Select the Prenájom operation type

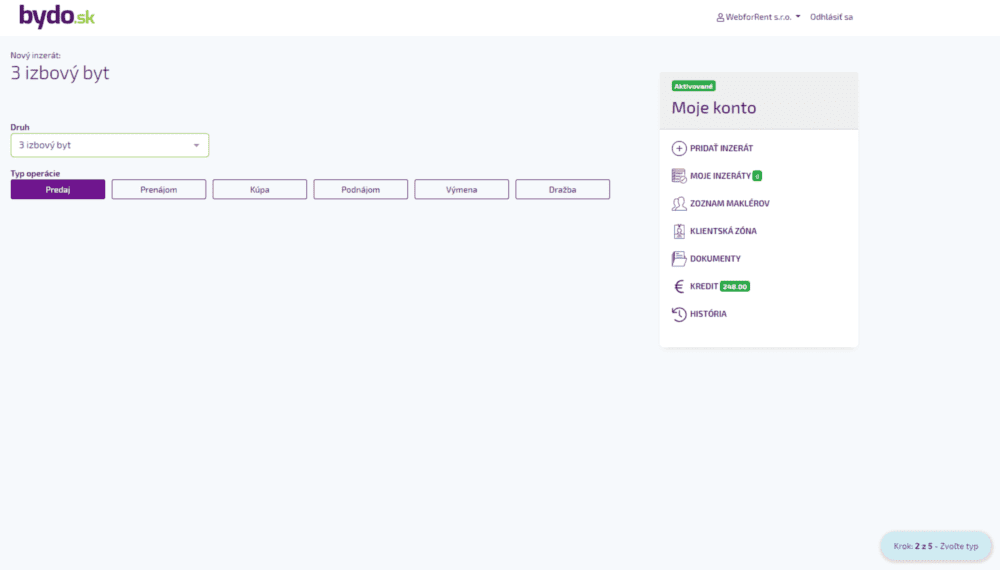pos(158,189)
